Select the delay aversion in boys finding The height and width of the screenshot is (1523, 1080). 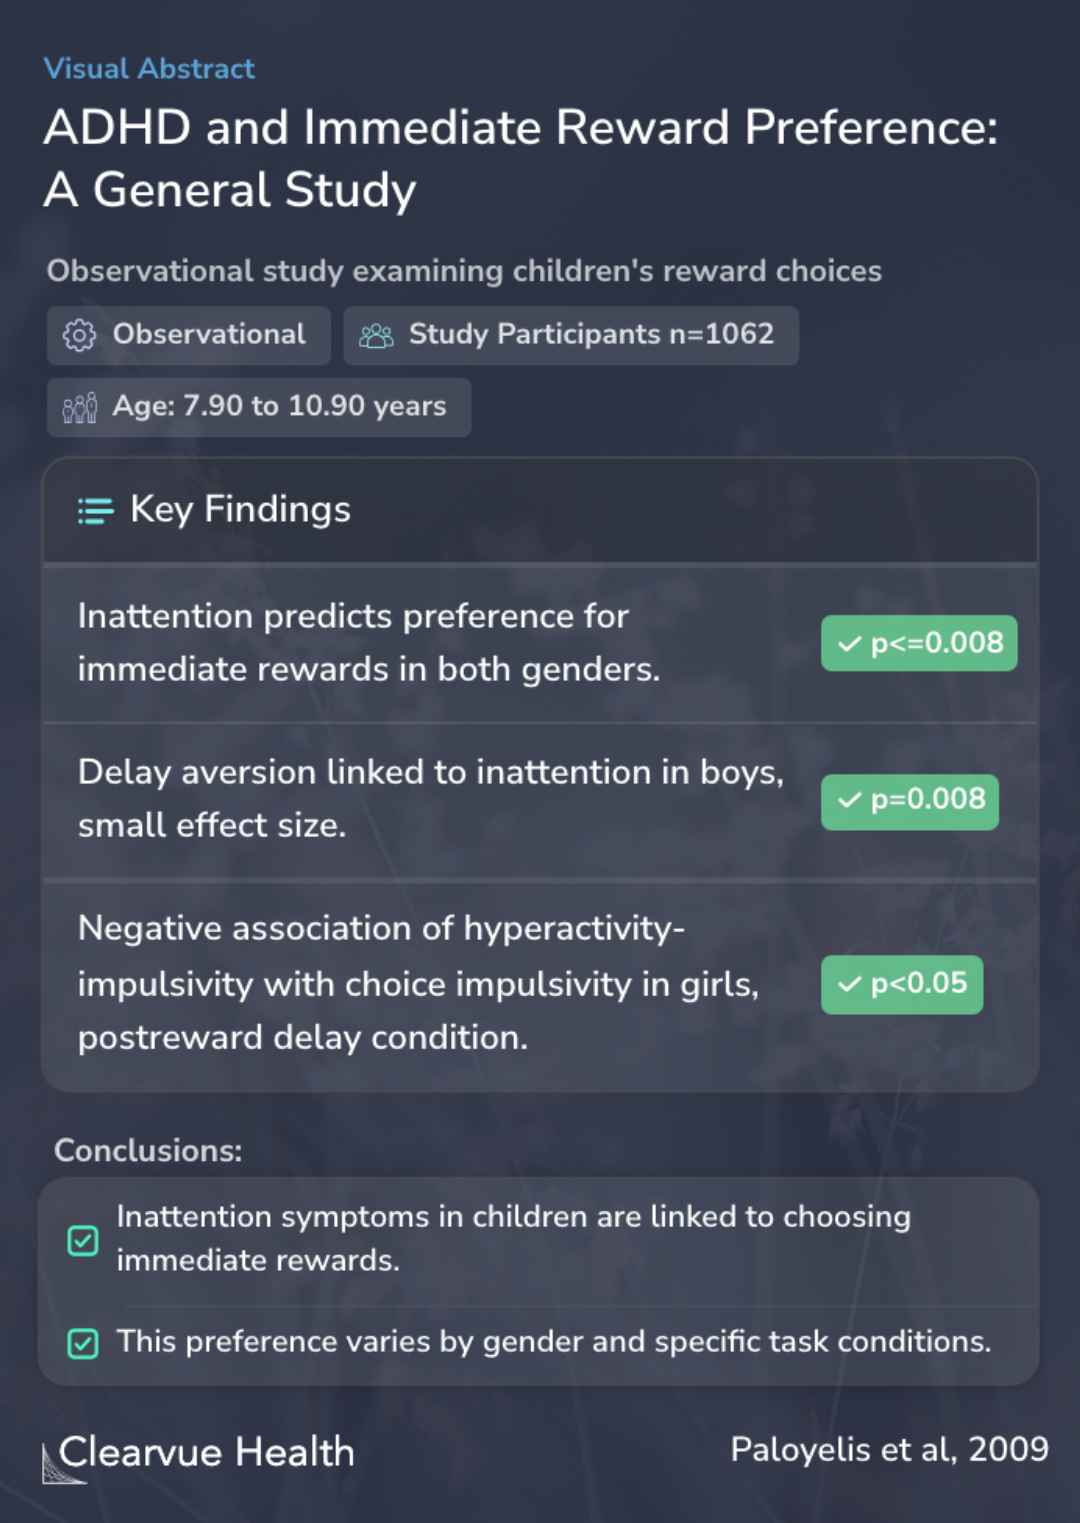540,800
